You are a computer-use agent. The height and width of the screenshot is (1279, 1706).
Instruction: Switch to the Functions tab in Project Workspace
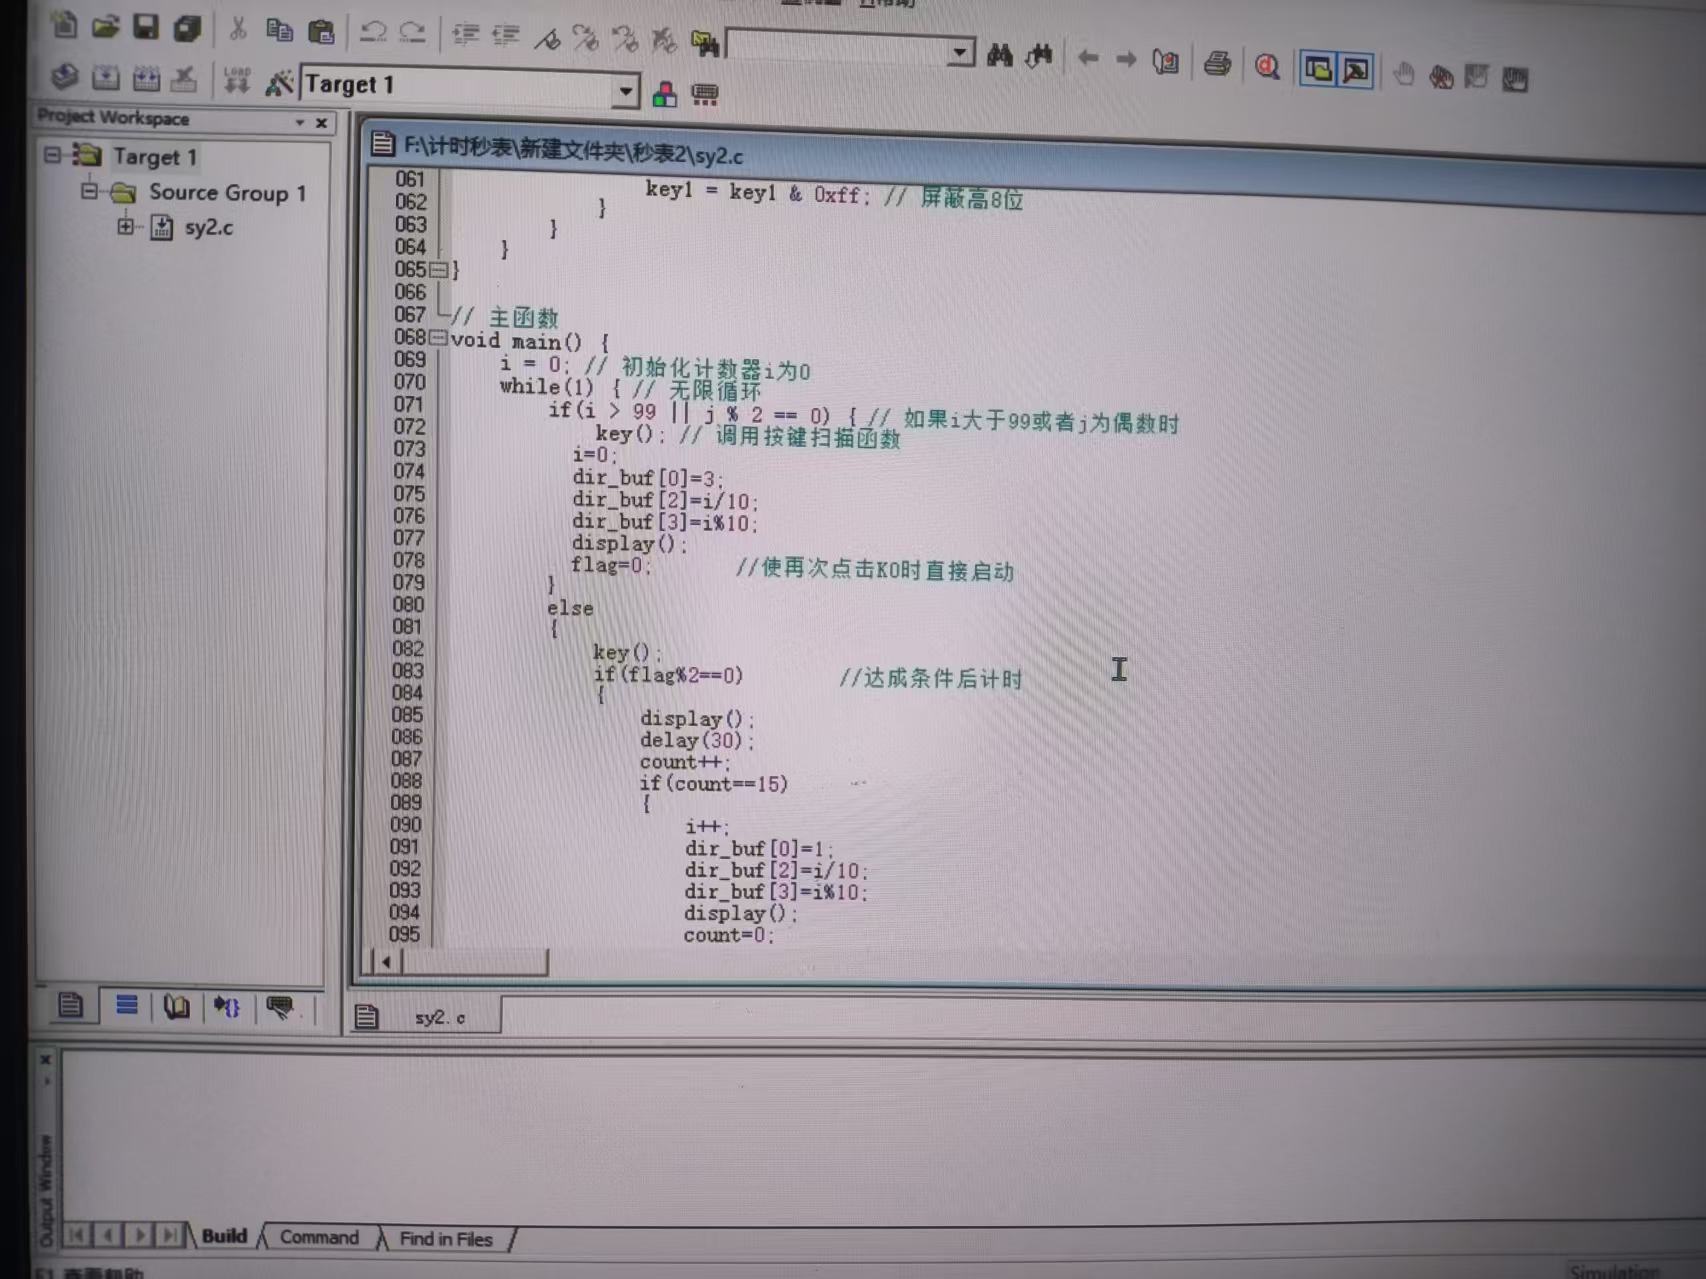[227, 1007]
